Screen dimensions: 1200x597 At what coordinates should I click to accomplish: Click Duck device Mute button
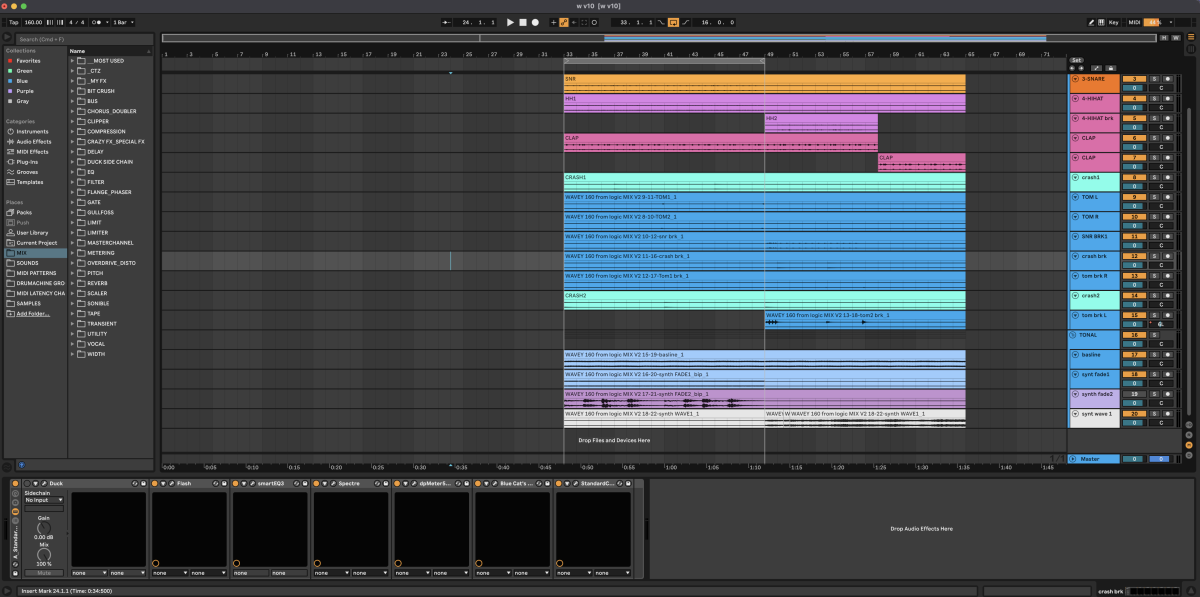(43, 573)
